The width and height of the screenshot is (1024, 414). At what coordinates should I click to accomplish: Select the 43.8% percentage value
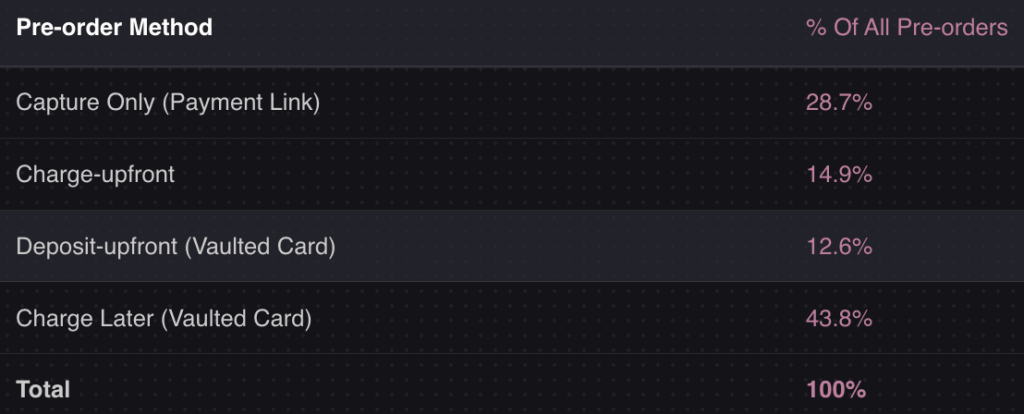(x=839, y=319)
